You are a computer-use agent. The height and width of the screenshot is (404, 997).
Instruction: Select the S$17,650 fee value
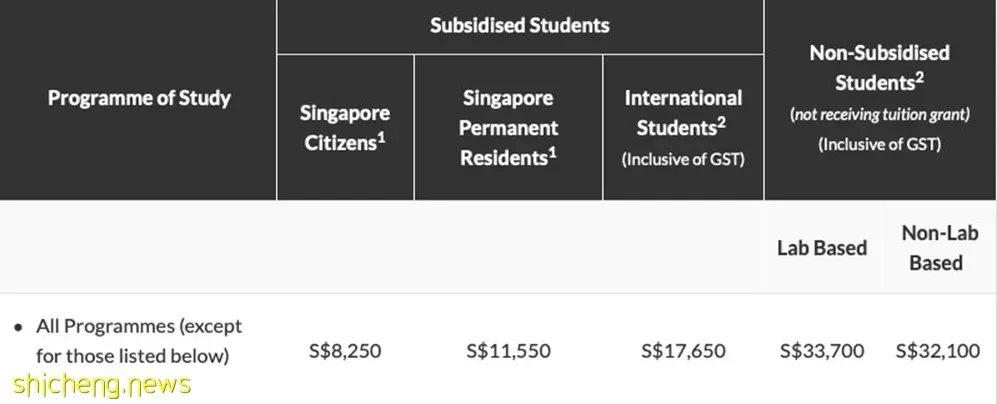(x=683, y=351)
